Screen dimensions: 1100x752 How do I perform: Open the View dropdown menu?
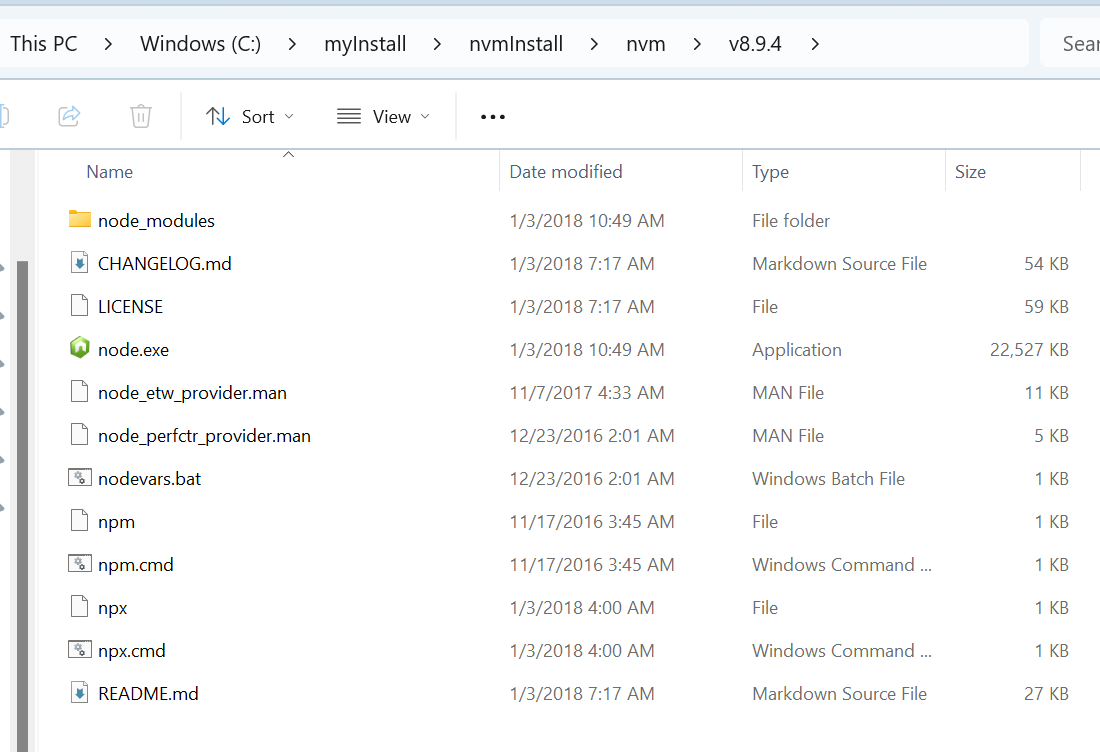[383, 116]
